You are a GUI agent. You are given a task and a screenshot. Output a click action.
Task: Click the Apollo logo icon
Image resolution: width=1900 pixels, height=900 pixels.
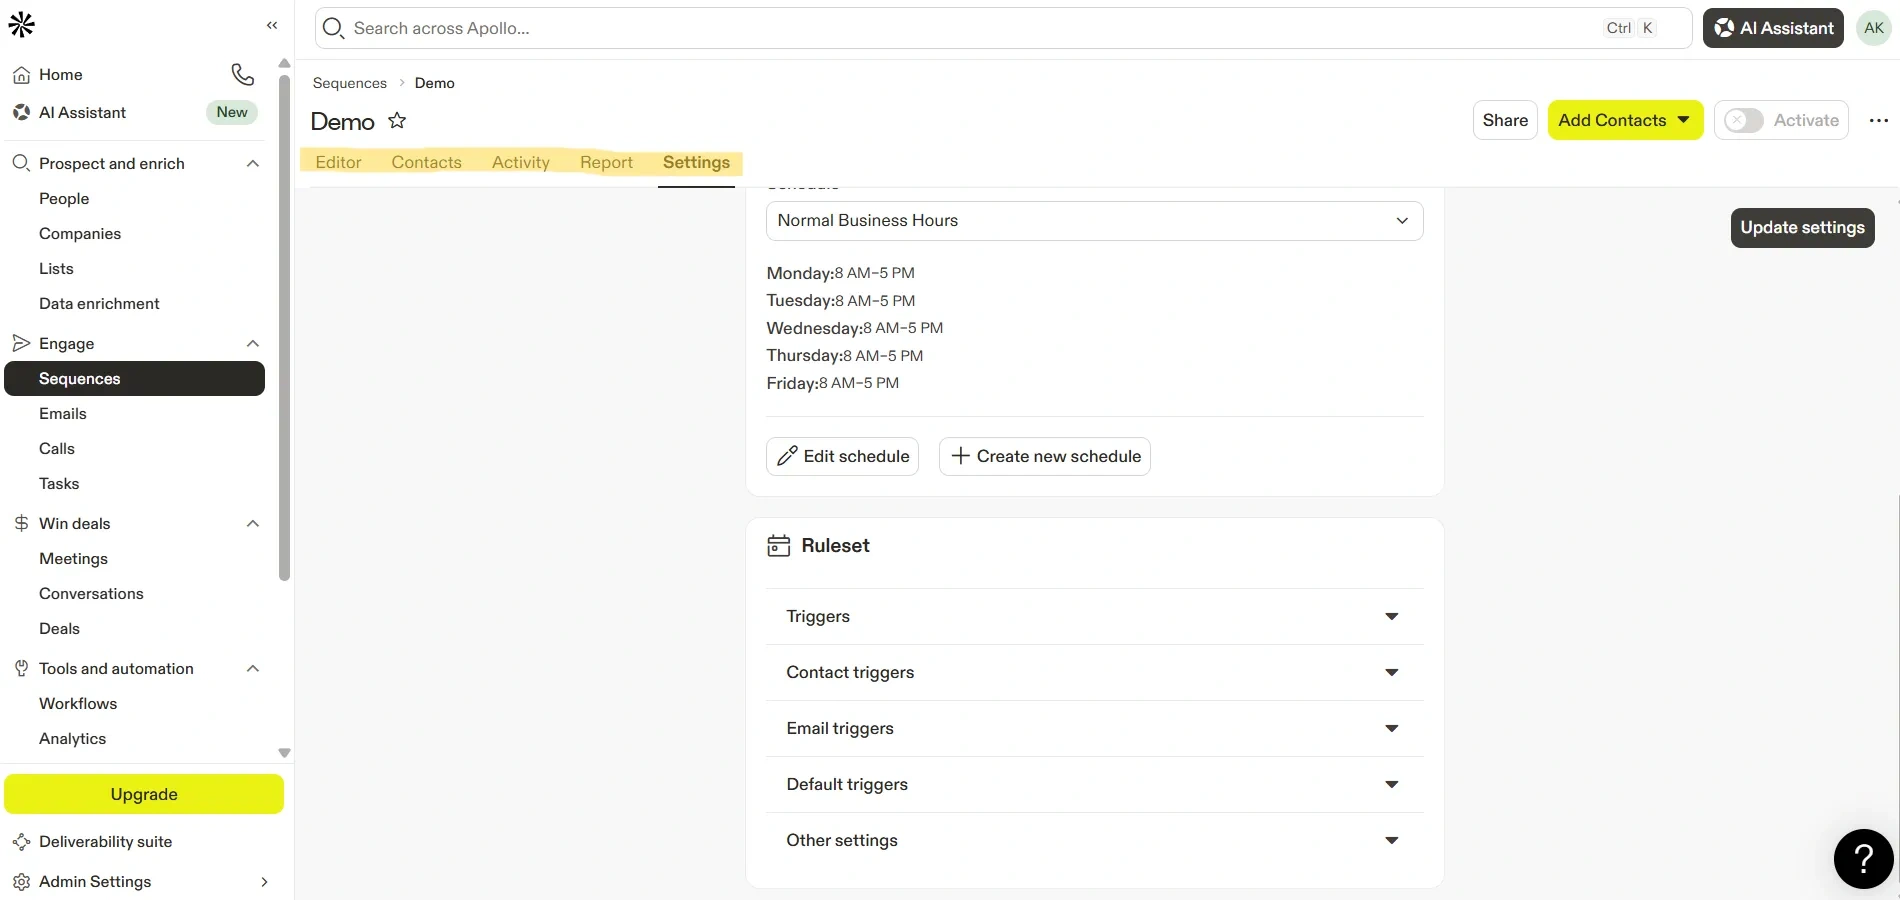click(x=22, y=25)
